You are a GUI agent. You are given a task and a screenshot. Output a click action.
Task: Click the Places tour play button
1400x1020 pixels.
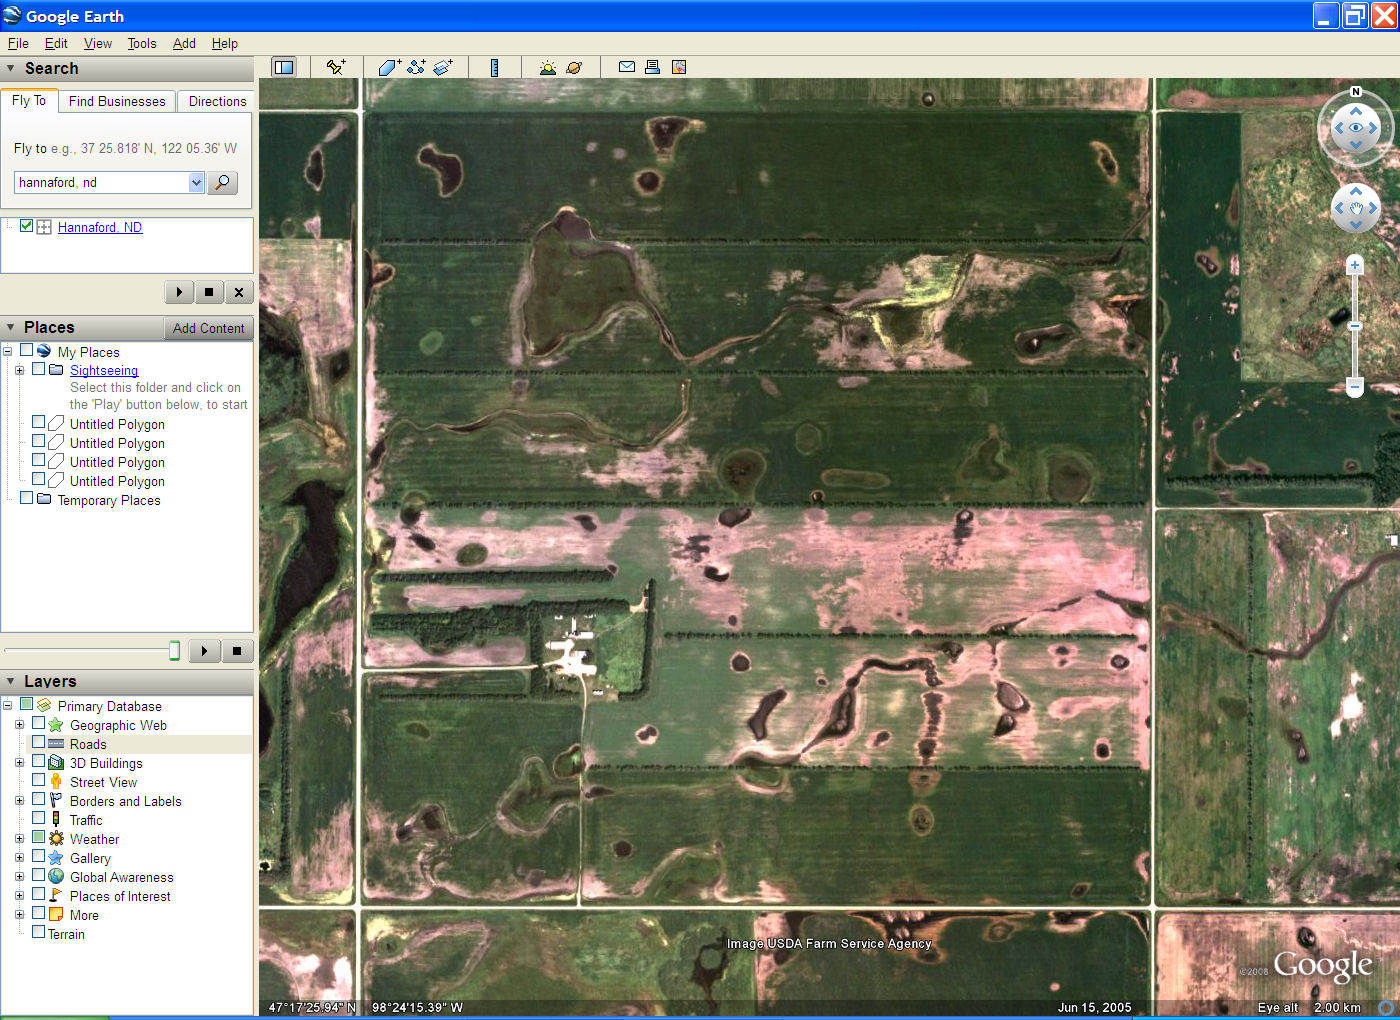tap(204, 651)
